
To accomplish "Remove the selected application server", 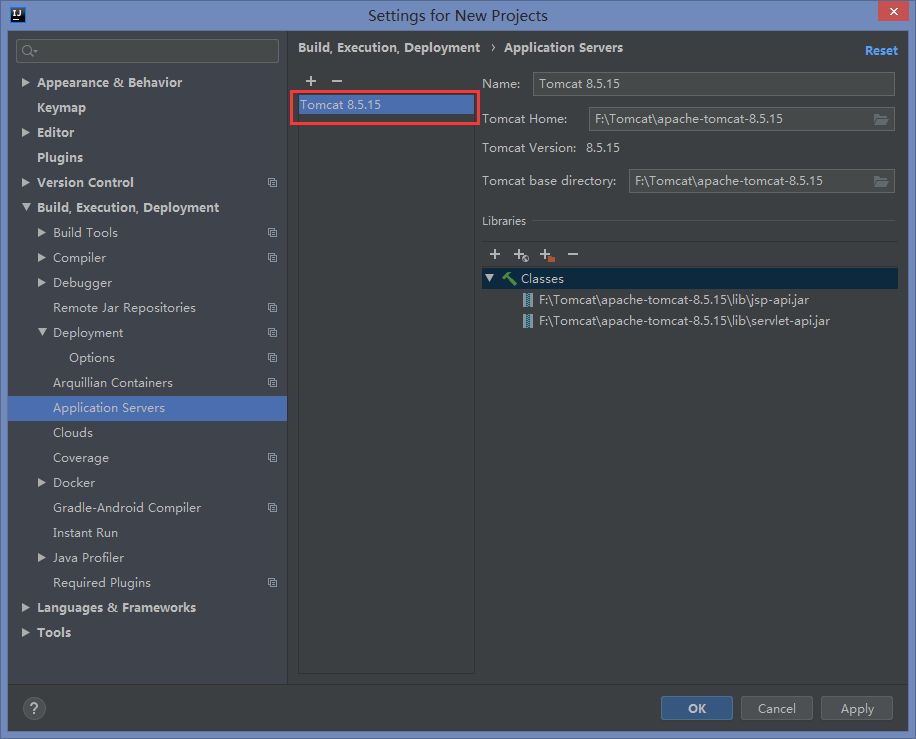I will point(336,81).
